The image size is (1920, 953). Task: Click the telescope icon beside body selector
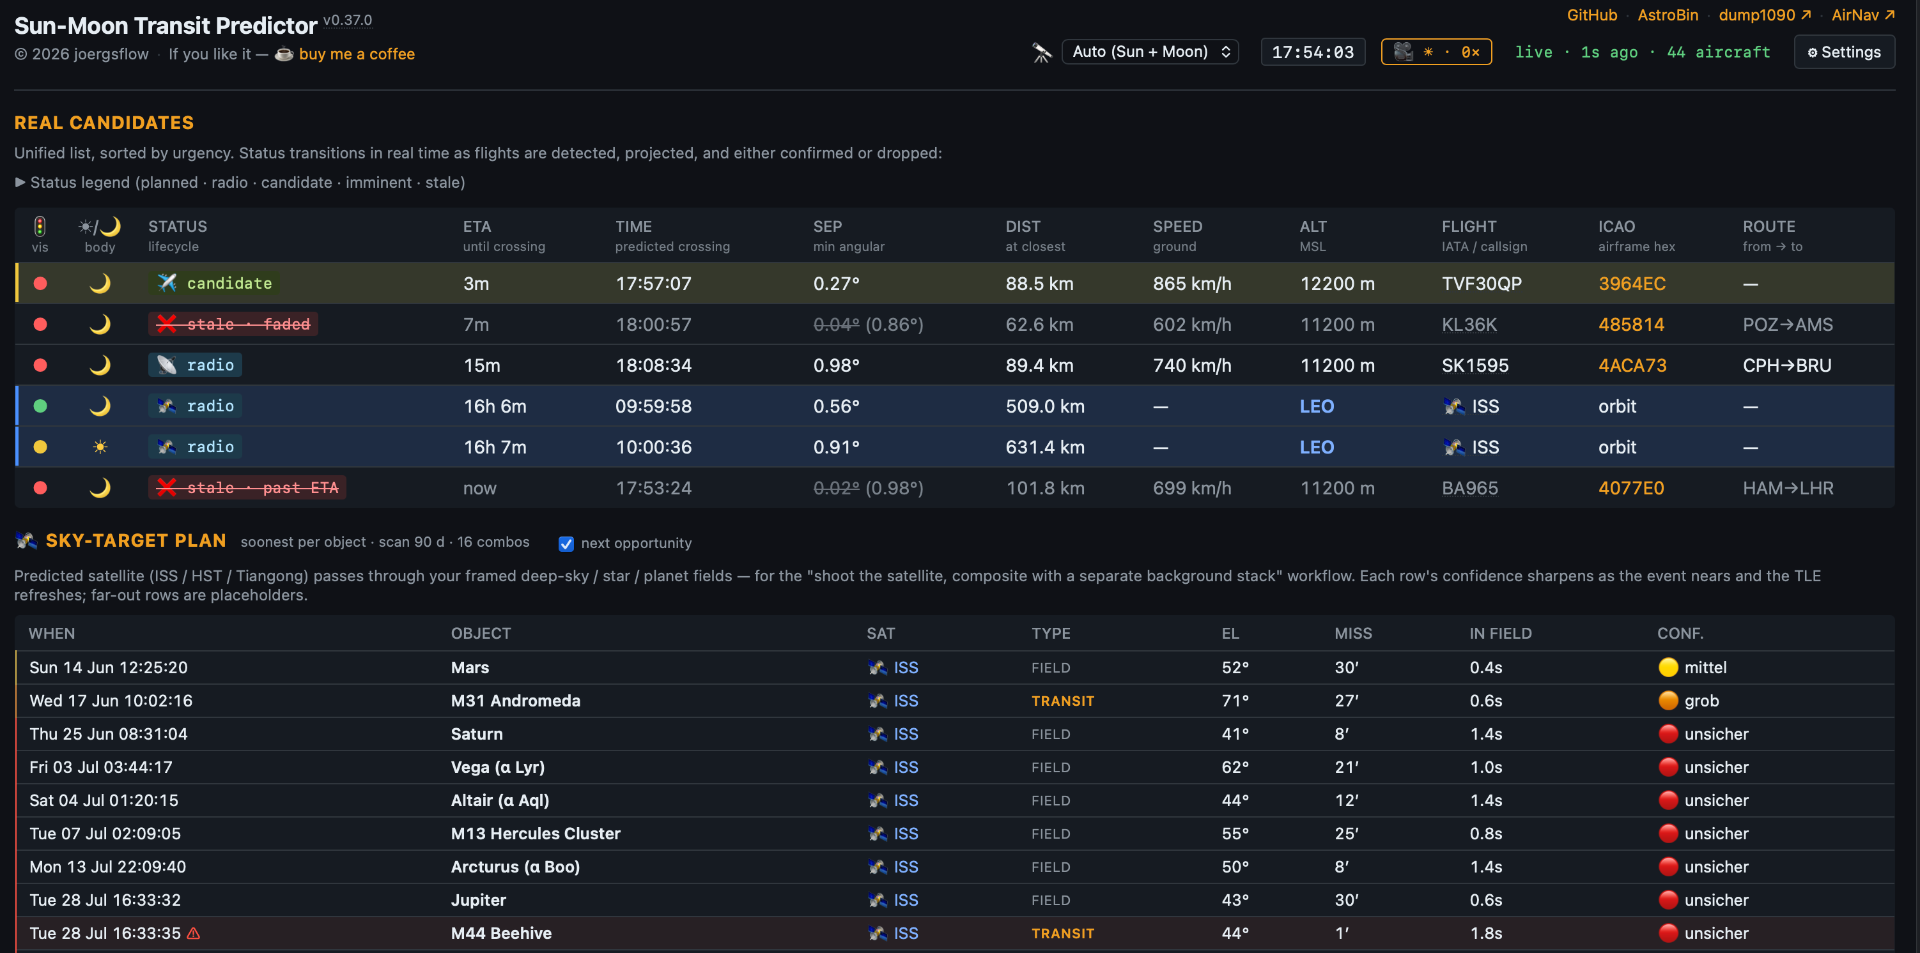(1042, 53)
